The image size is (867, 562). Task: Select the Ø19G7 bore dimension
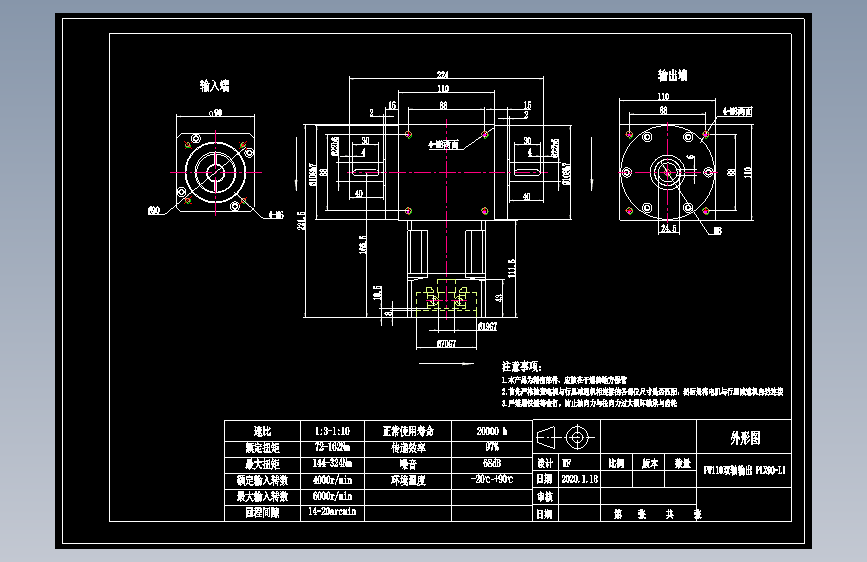pyautogui.click(x=487, y=326)
